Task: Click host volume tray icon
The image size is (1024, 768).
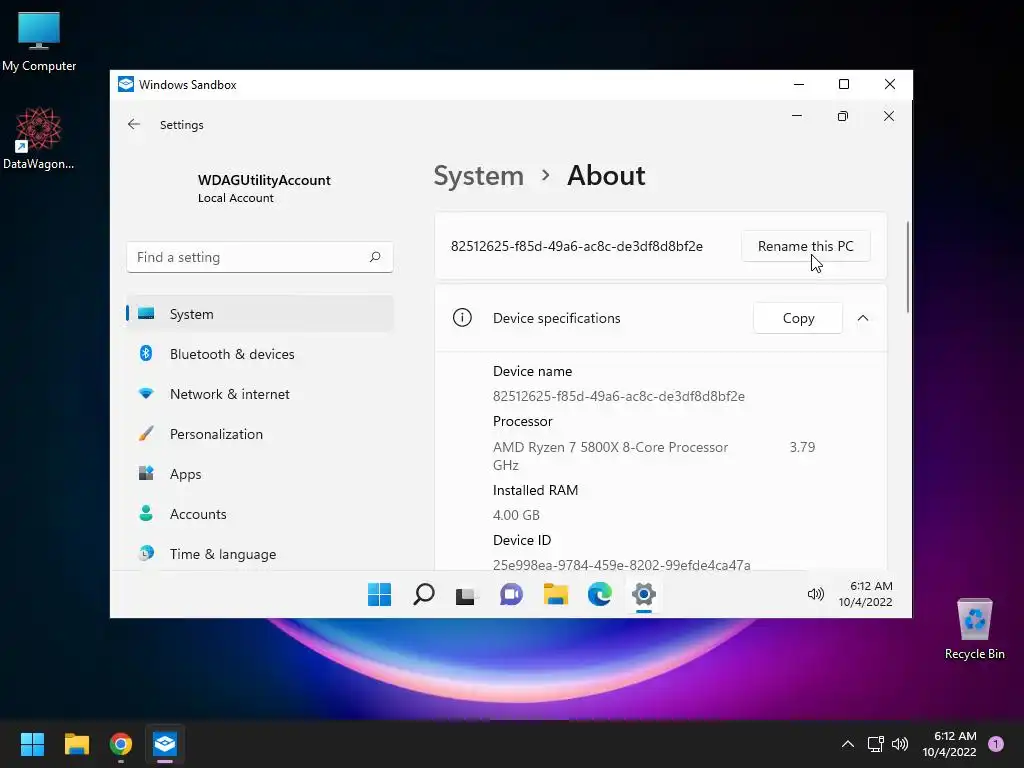Action: 900,744
